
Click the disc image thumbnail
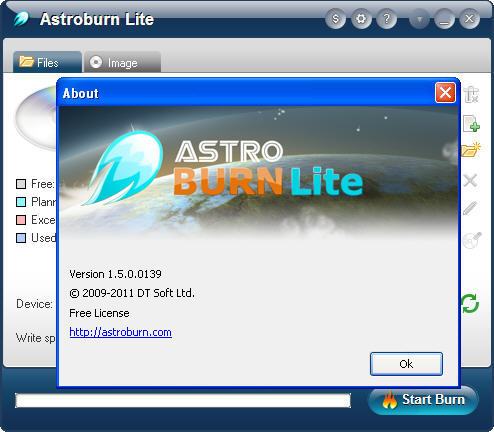coord(35,117)
